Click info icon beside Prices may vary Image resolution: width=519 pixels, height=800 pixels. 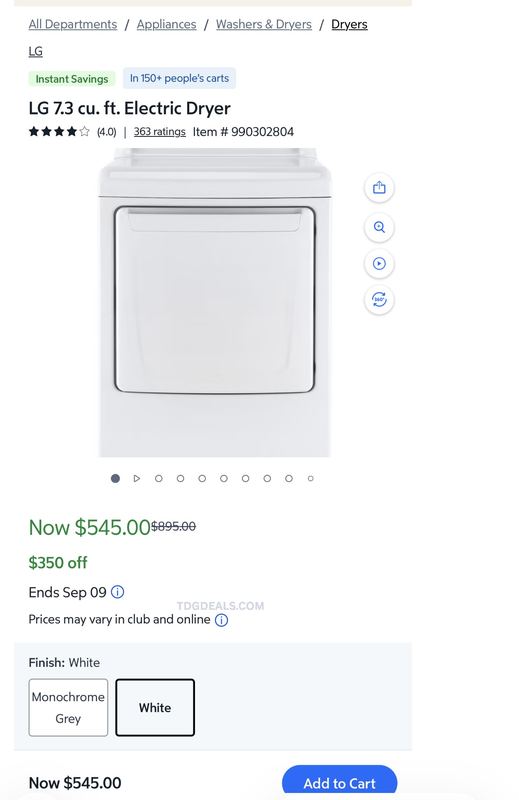click(x=221, y=620)
